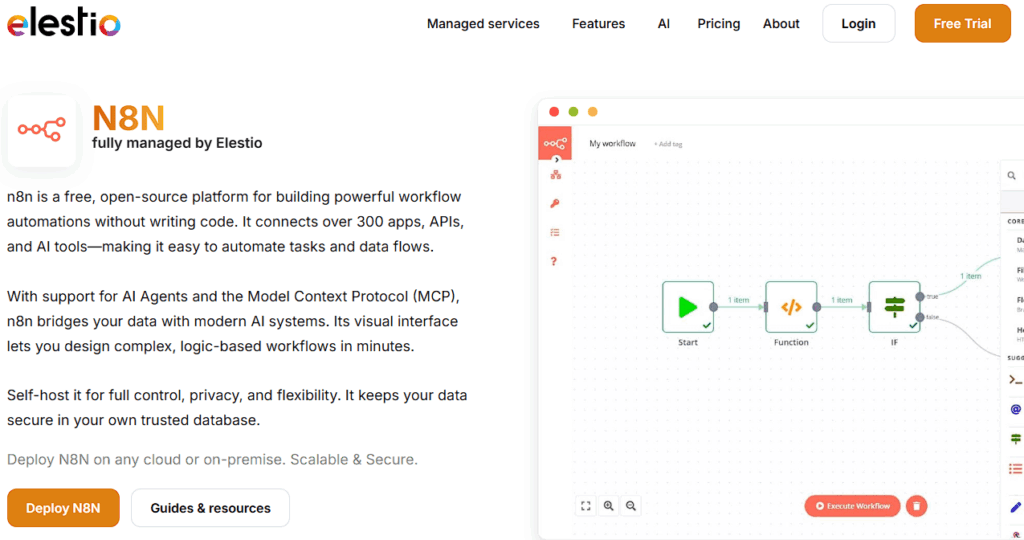
Task: Select the IF node
Action: point(894,307)
